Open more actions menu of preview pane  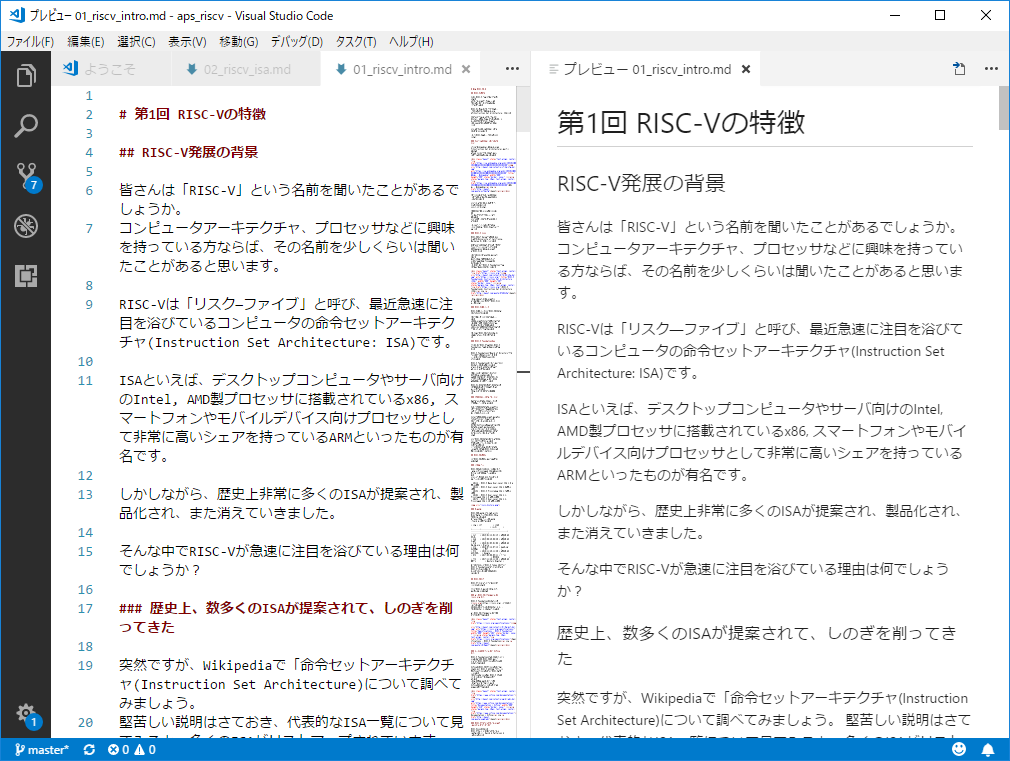pos(991,69)
